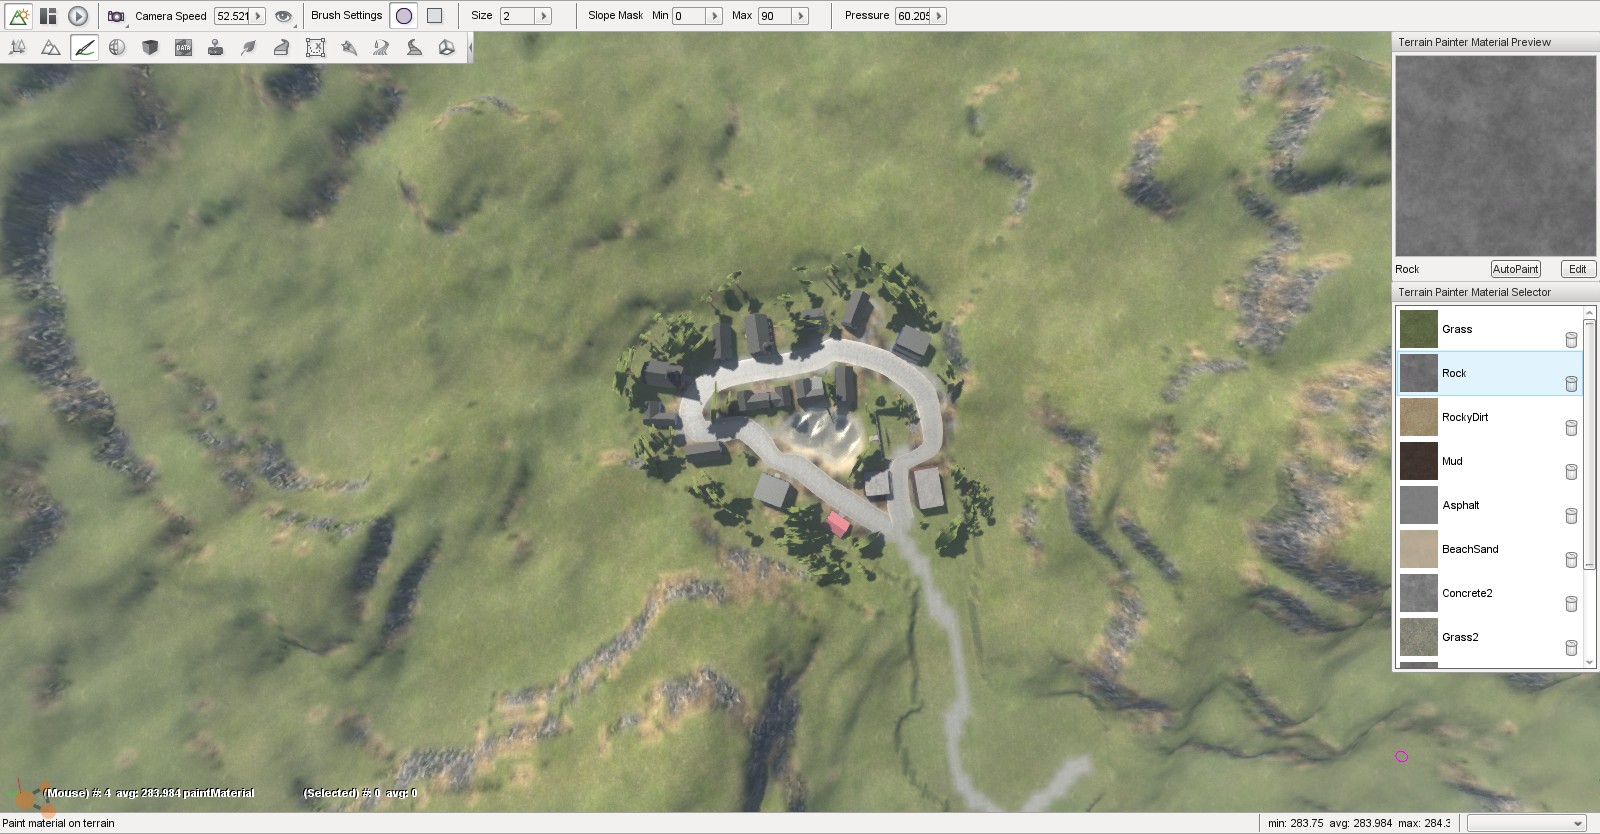Screen dimensions: 1600x834
Task: Click the Play Game button
Action: click(78, 16)
